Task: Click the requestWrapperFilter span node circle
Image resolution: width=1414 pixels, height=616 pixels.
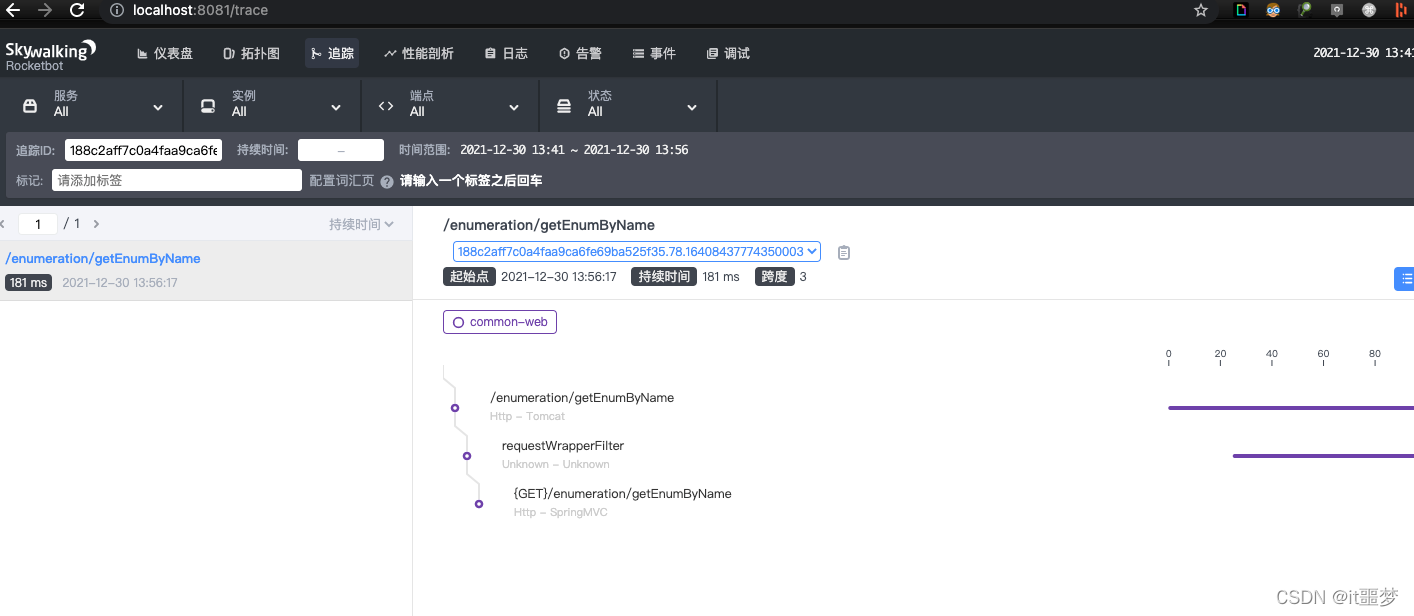Action: (x=467, y=456)
